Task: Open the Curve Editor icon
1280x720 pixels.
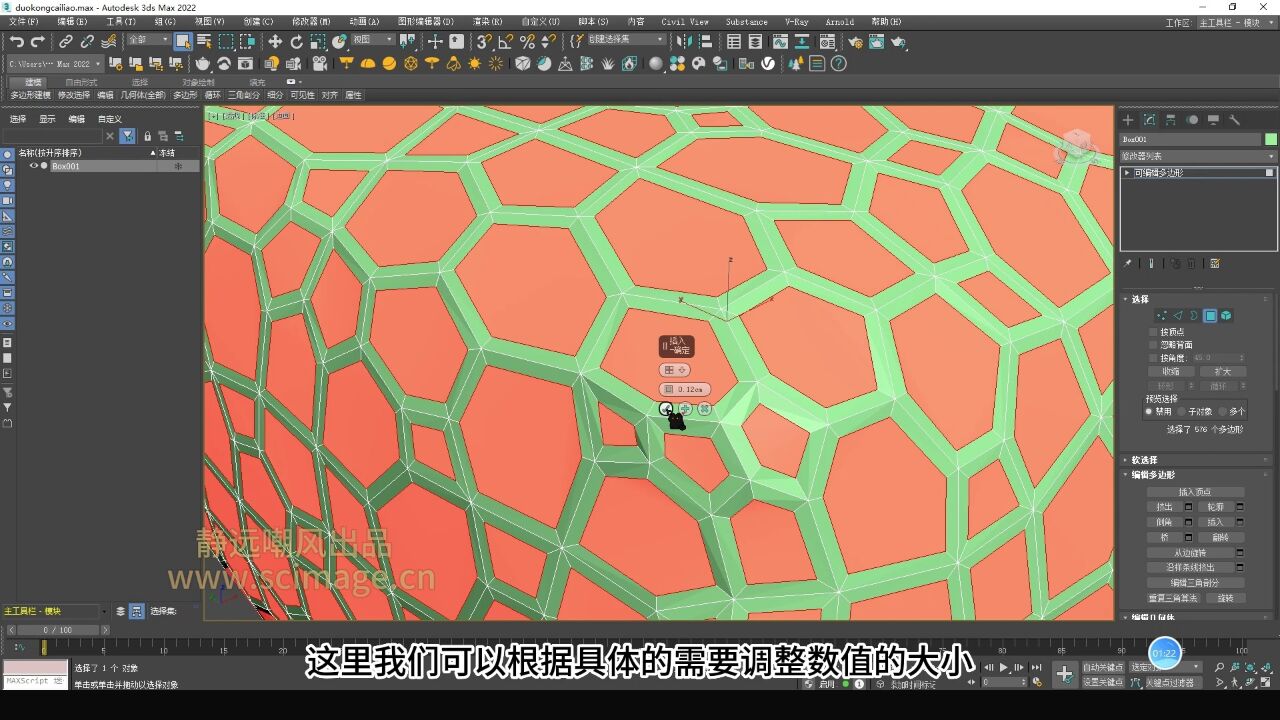Action: point(779,41)
